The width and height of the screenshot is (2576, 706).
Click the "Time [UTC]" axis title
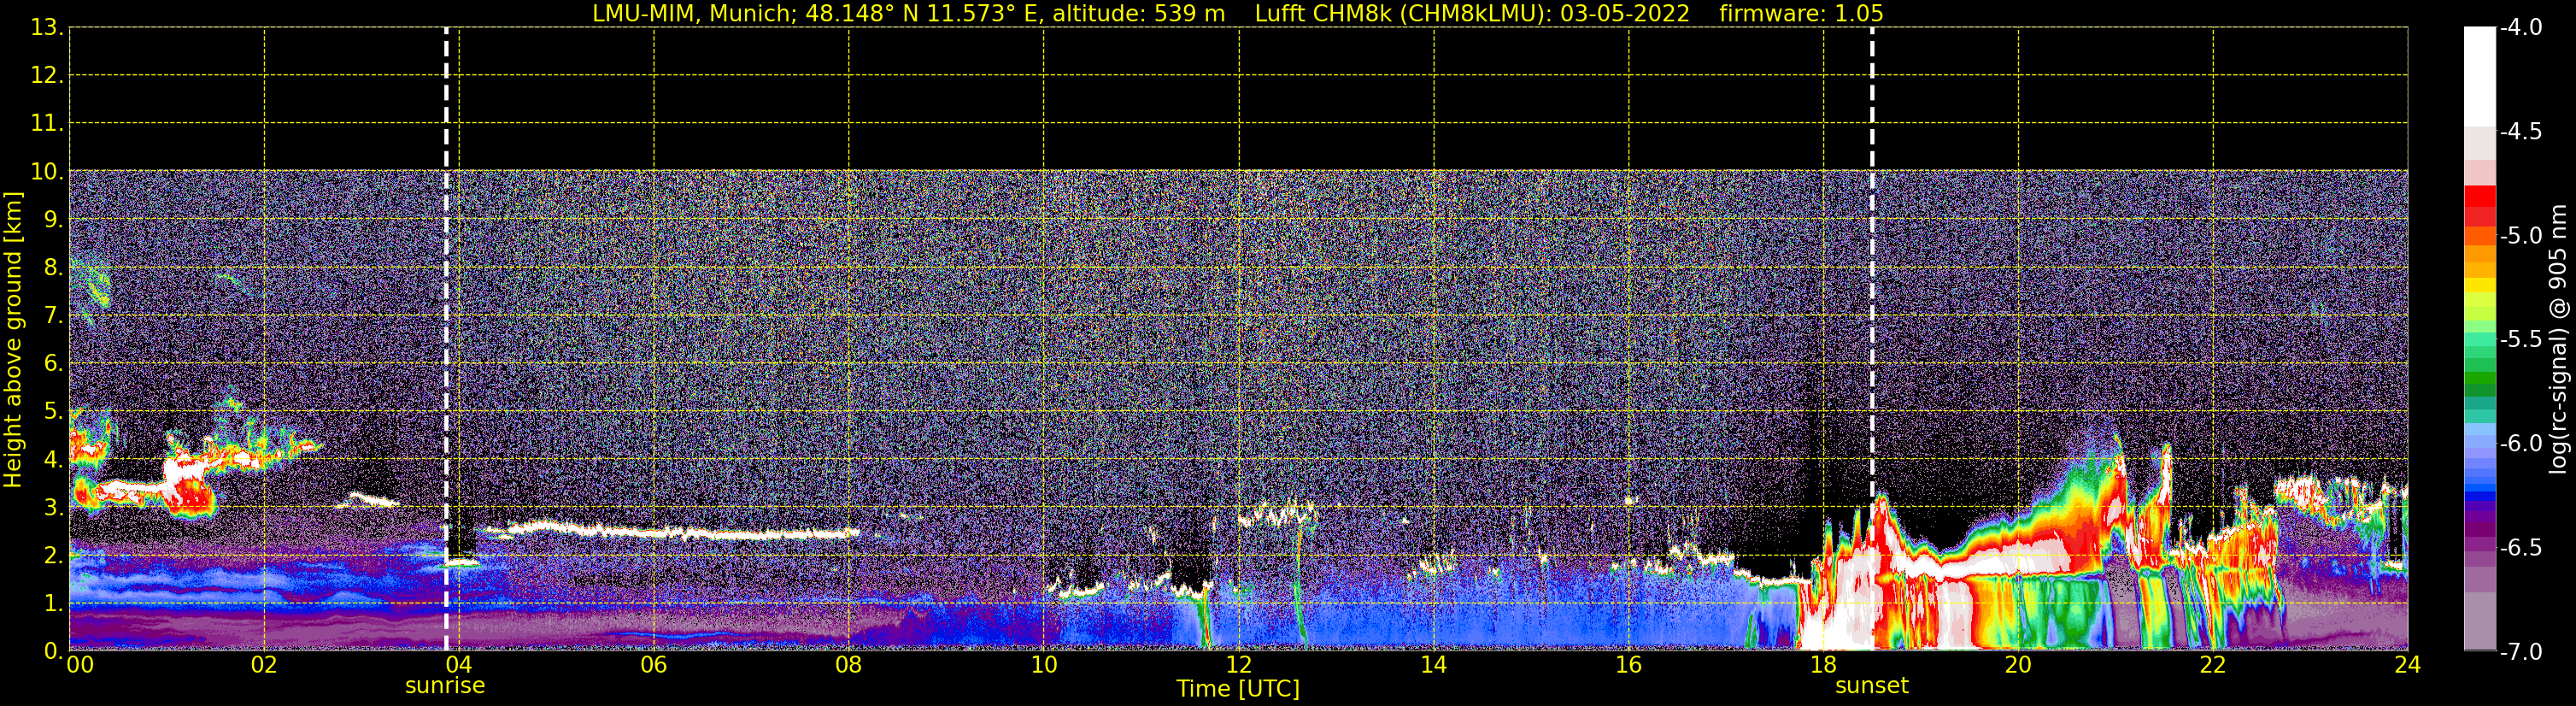(1238, 689)
